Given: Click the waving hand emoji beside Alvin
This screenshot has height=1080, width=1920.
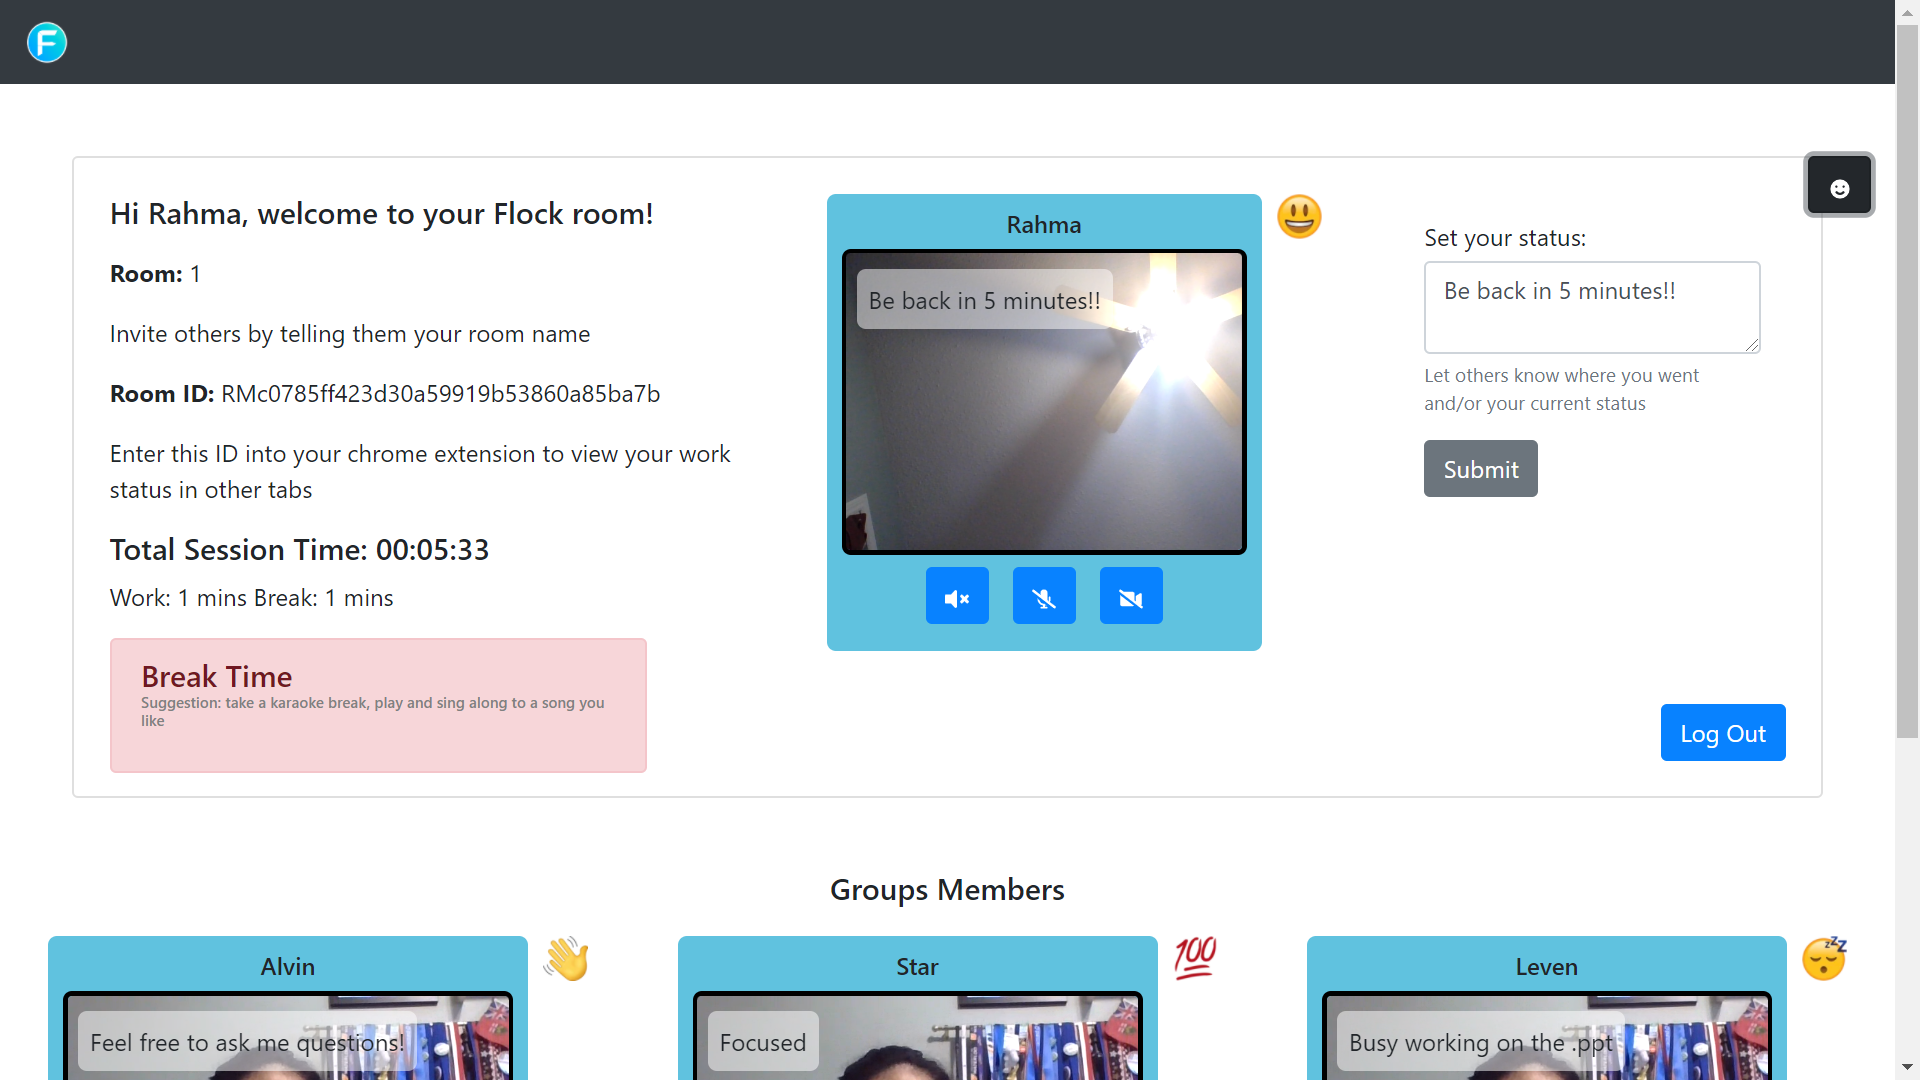Looking at the screenshot, I should coord(567,959).
